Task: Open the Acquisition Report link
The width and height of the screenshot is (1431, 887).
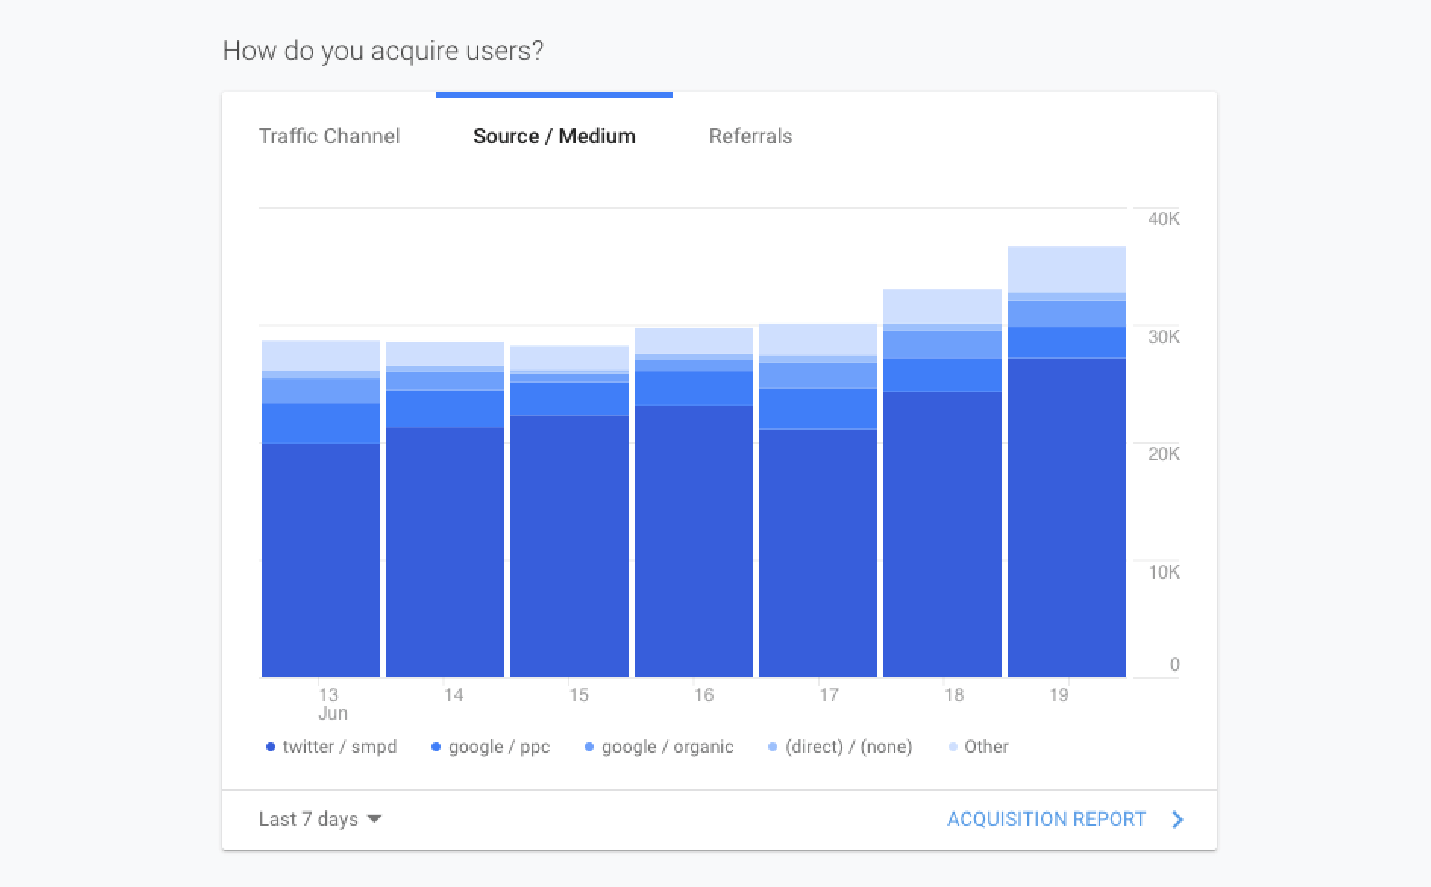Action: 1046,819
